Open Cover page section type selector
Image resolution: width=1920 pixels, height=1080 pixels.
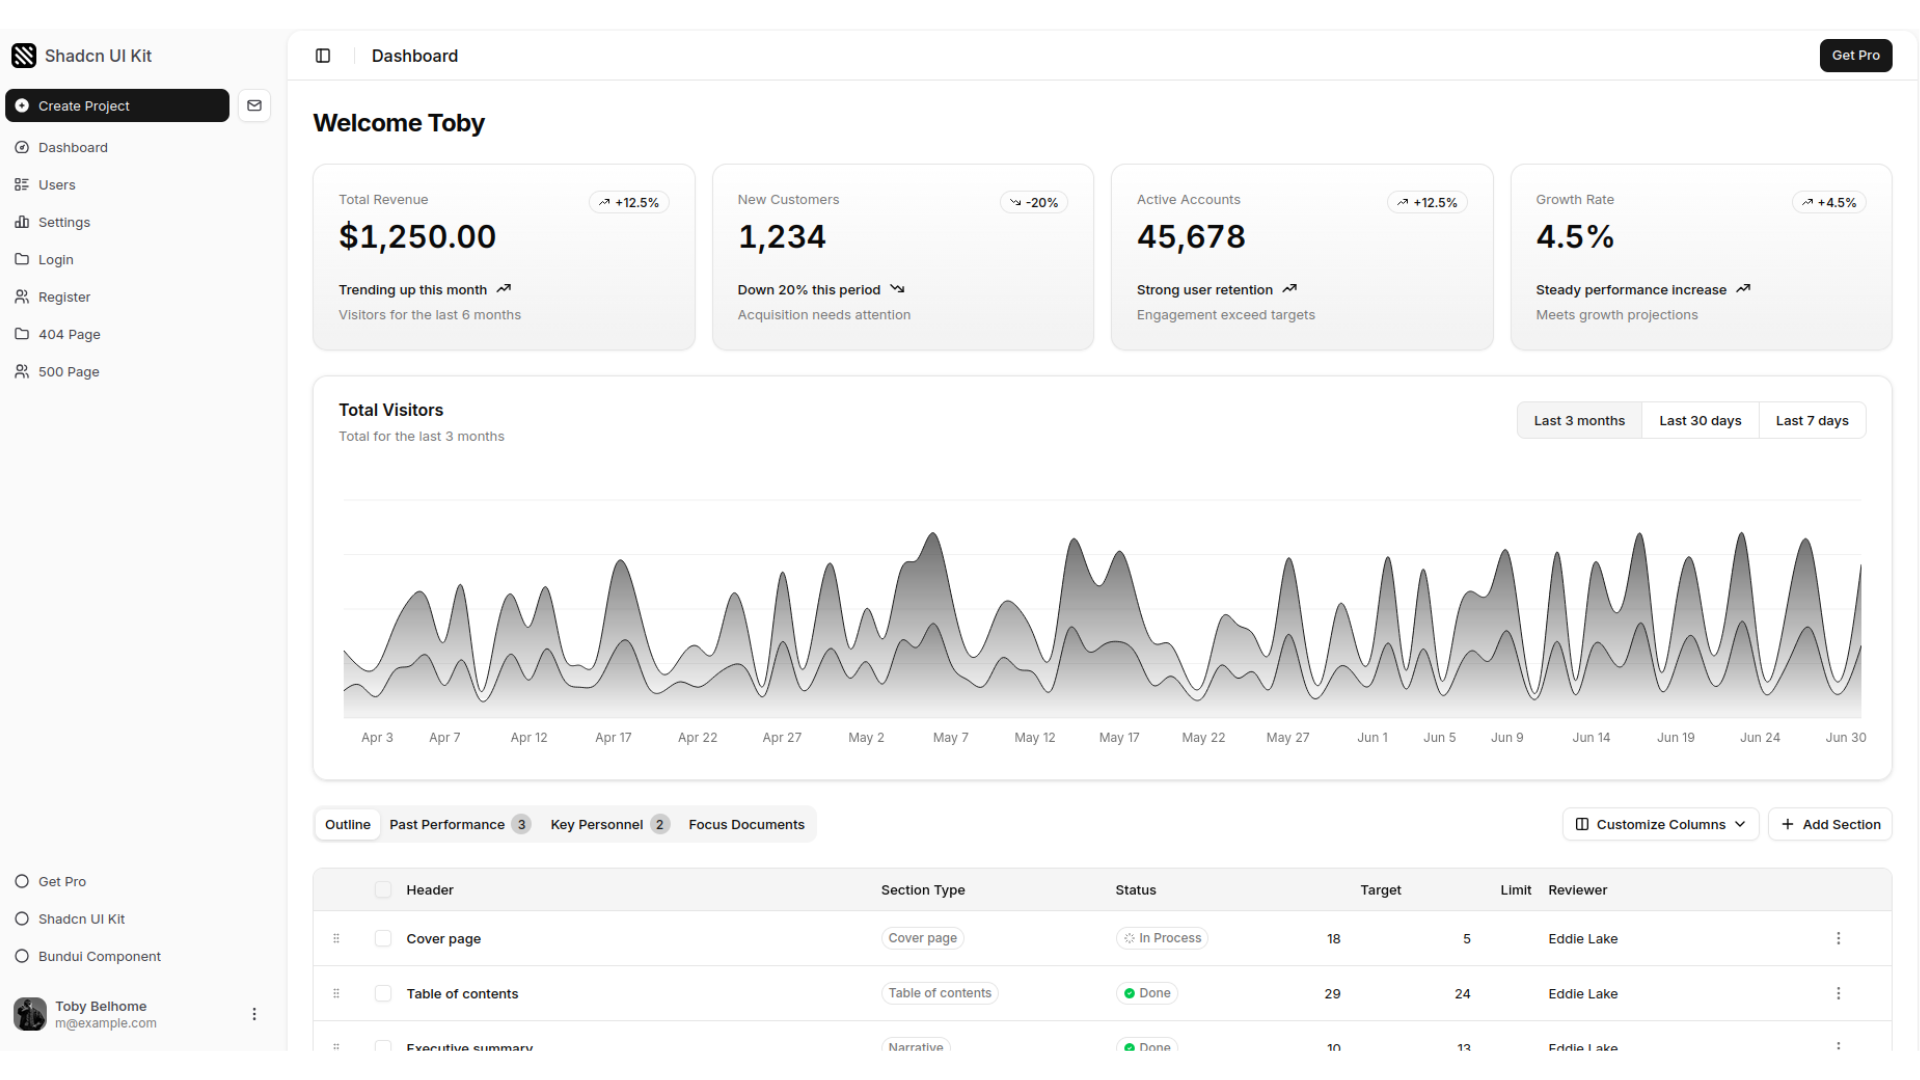pyautogui.click(x=922, y=938)
